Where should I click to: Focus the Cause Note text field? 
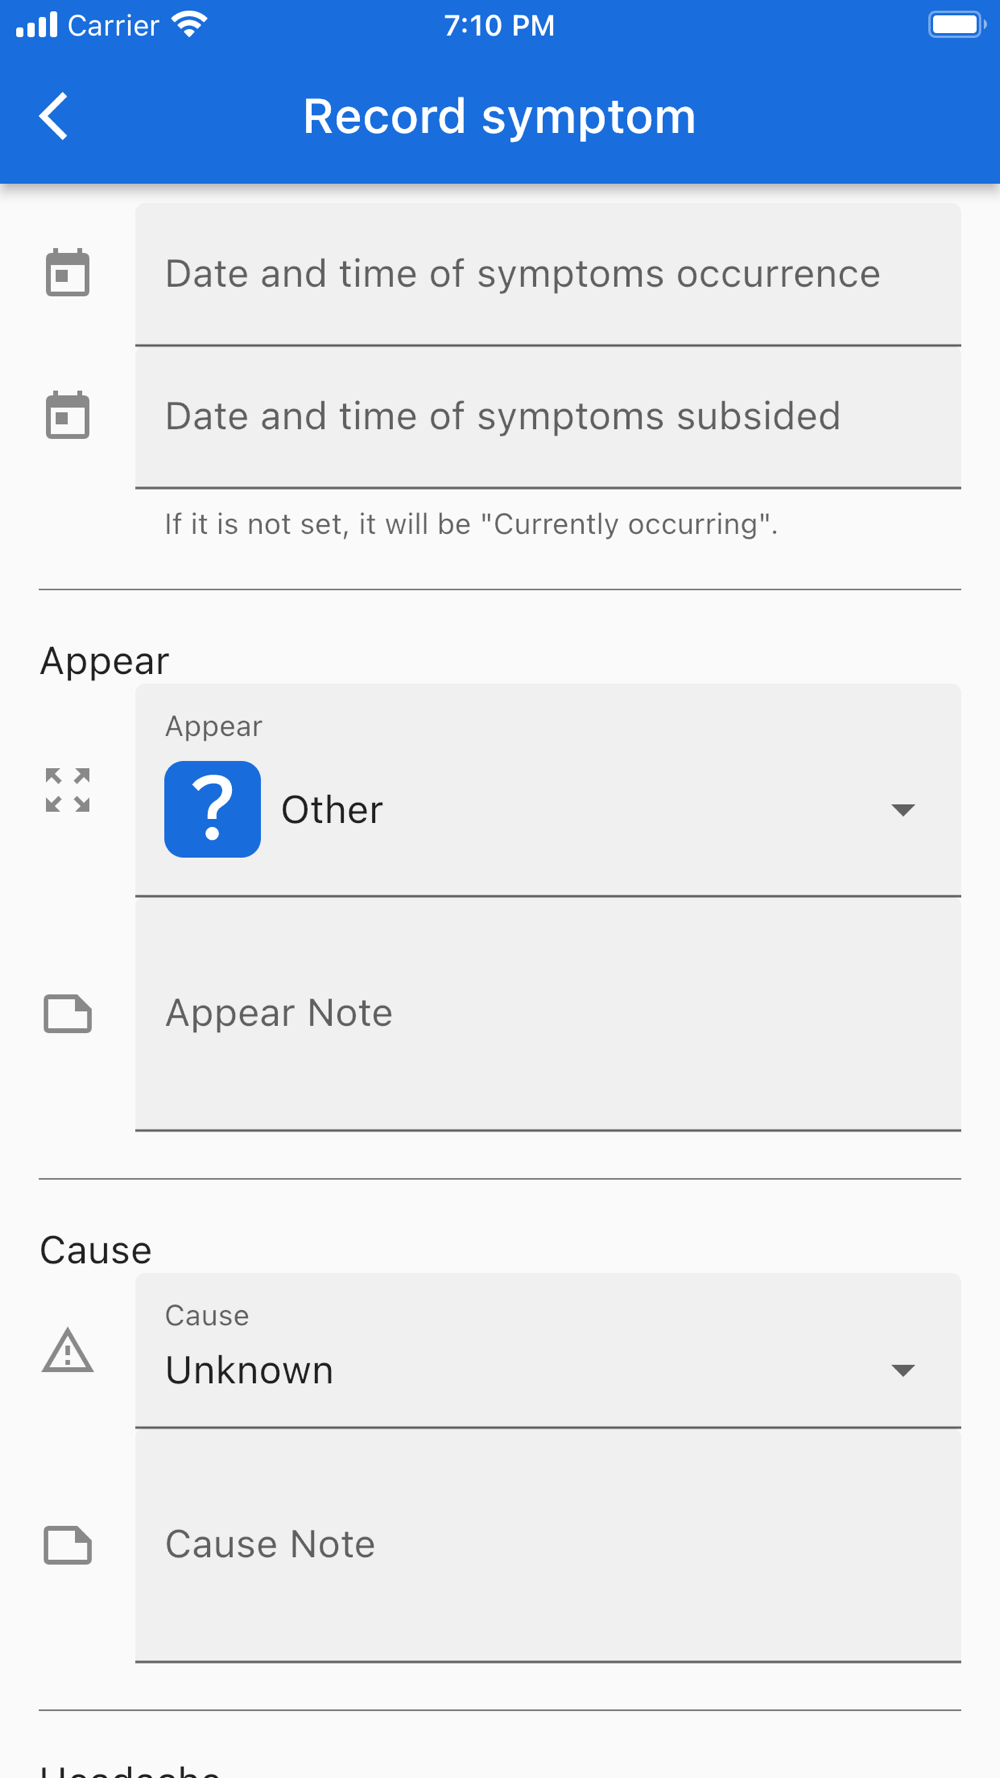click(x=548, y=1545)
